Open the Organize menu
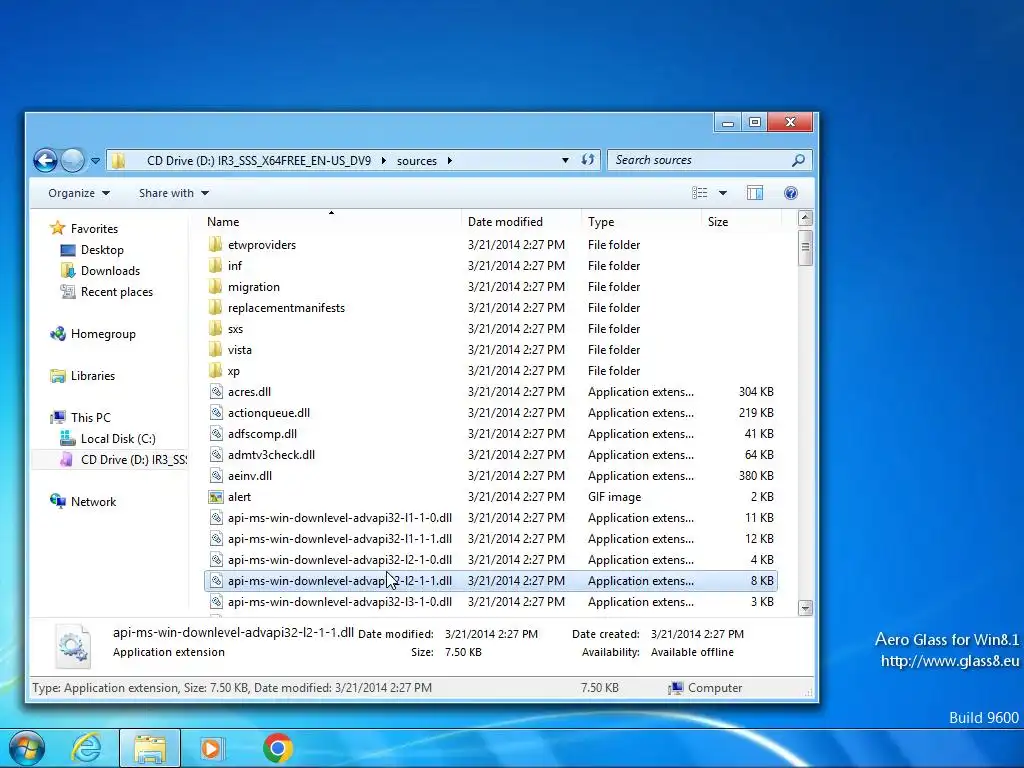This screenshot has width=1024, height=768. [x=78, y=193]
